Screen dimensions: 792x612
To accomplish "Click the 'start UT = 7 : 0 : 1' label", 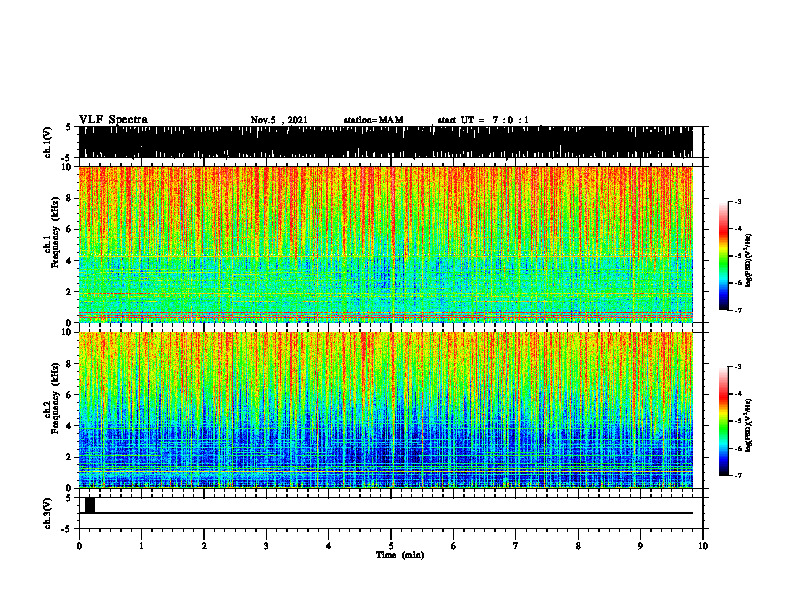I will coord(483,120).
